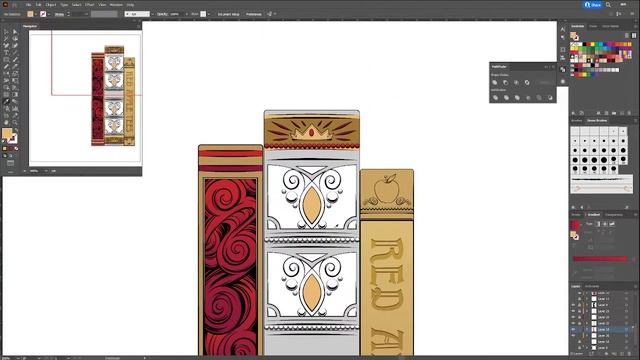The image size is (640, 360).
Task: Open the Window menu
Action: [116, 5]
